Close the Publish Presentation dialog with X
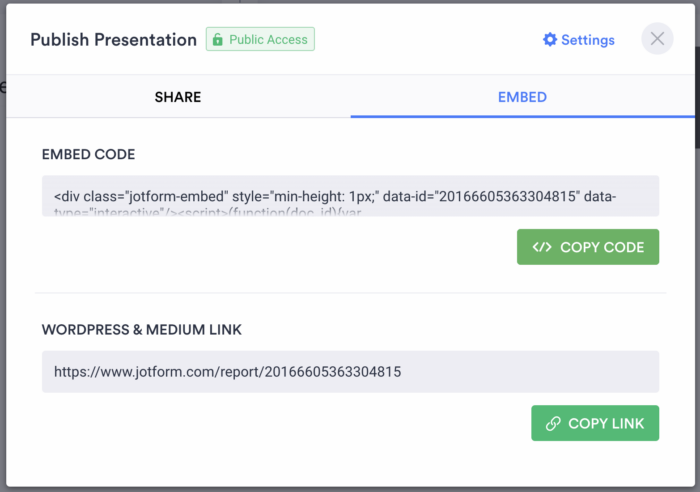The height and width of the screenshot is (492, 700). (x=657, y=39)
